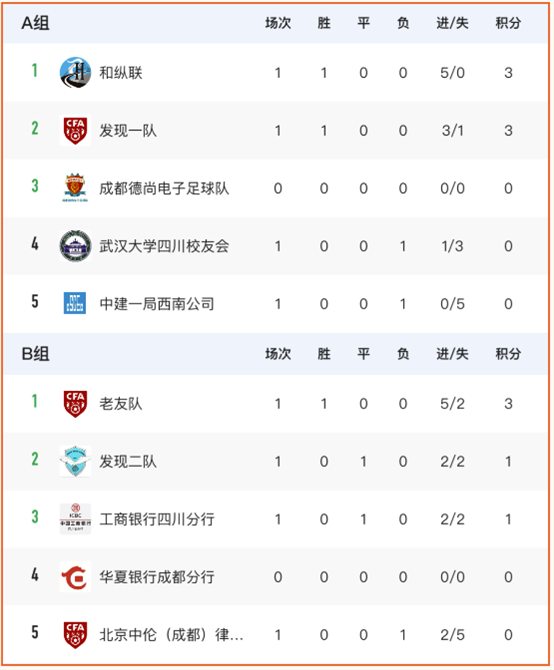Select 中建一局西南公司 blue logo

(75, 303)
